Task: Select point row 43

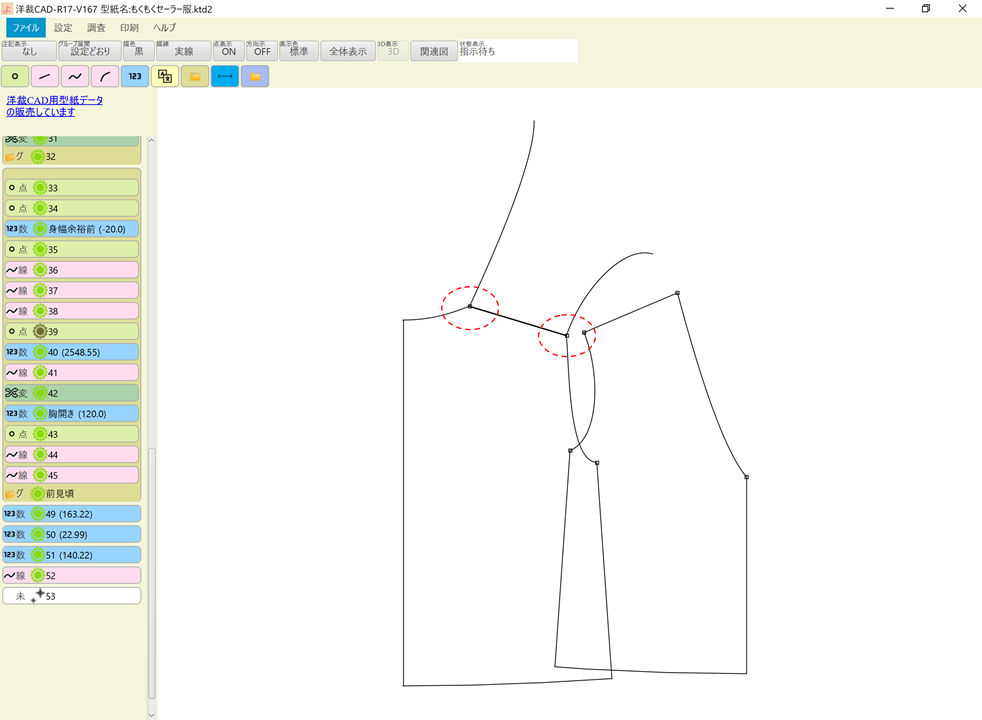Action: coord(71,434)
